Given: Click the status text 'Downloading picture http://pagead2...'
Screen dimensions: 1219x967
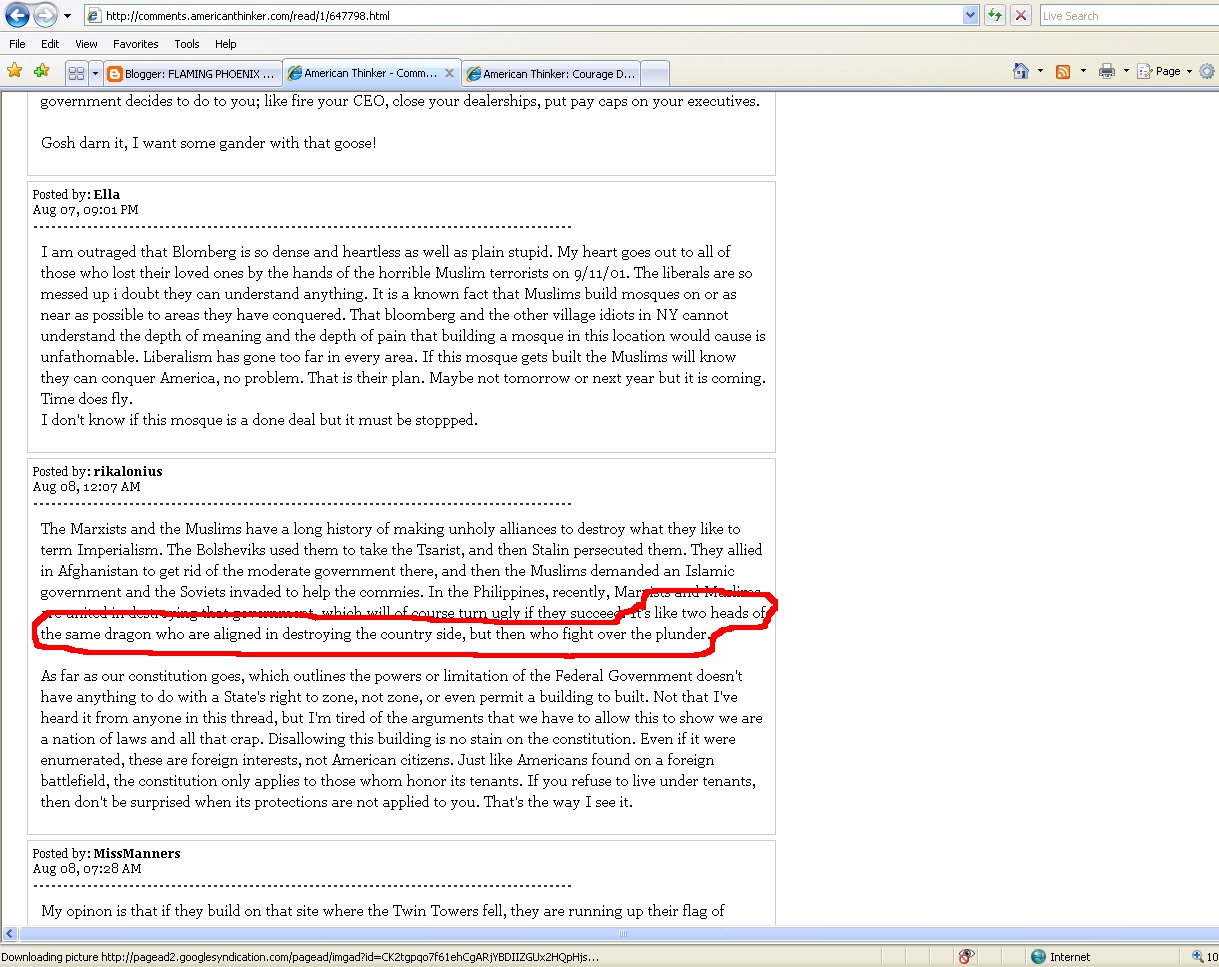Looking at the screenshot, I should click(x=300, y=956).
